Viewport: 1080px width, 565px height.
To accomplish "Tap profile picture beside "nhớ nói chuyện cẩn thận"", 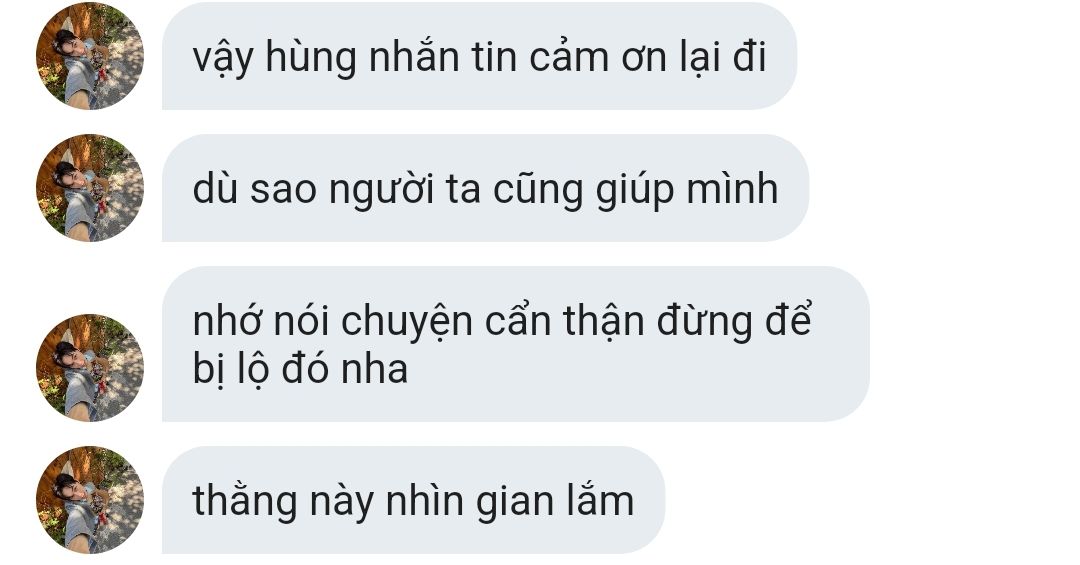I will pos(90,367).
